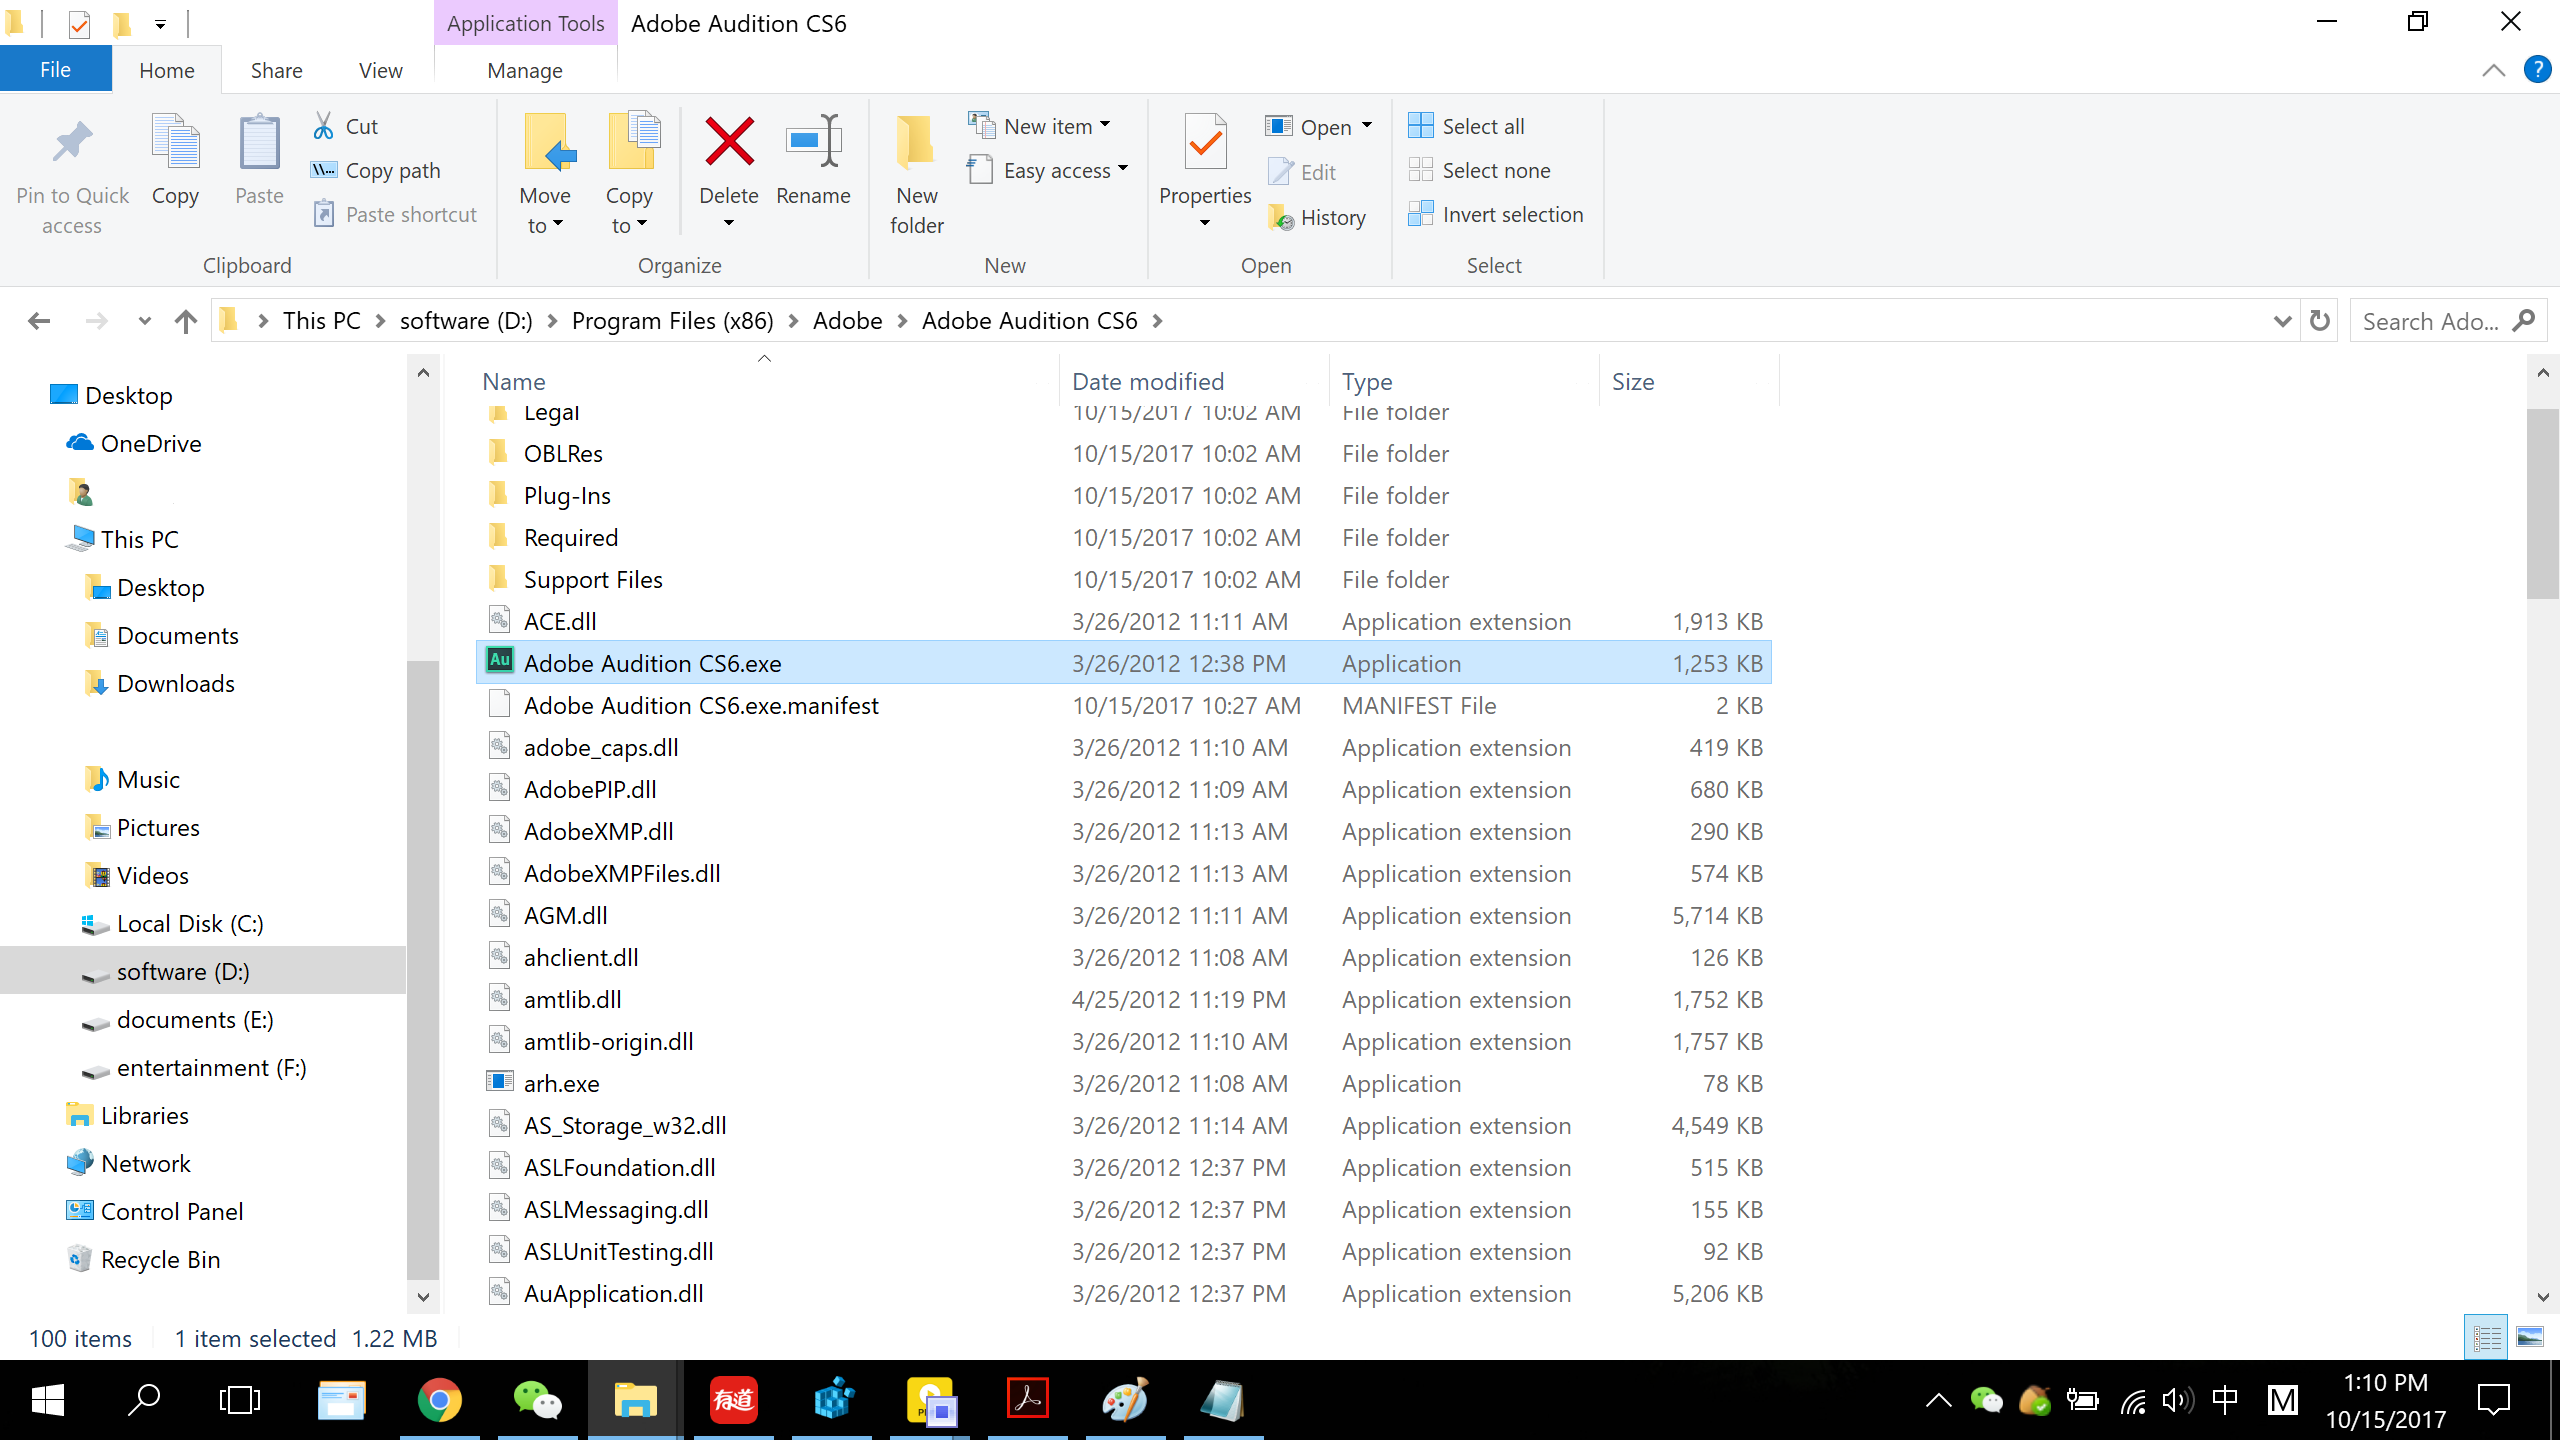Select the arh.exe file

(1123, 1083)
